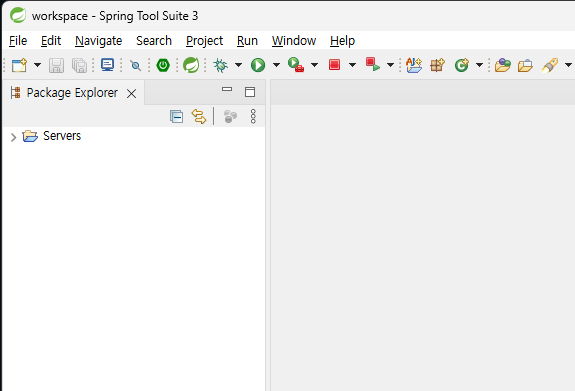Expand the Servers tree node

click(x=14, y=137)
